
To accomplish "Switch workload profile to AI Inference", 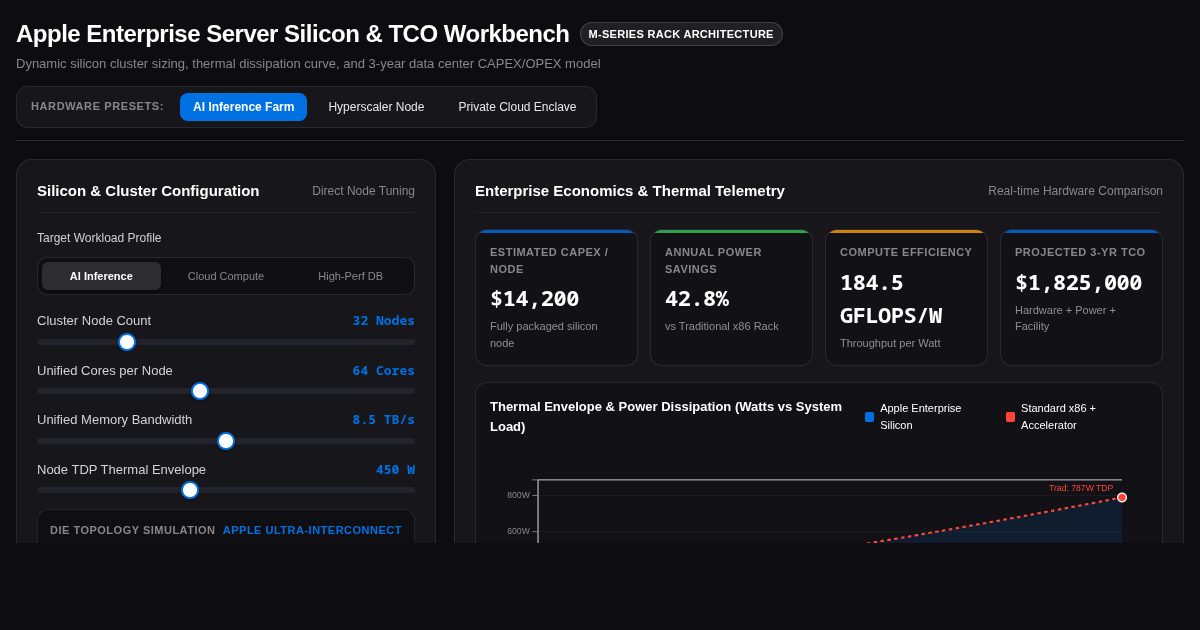I will pos(101,276).
